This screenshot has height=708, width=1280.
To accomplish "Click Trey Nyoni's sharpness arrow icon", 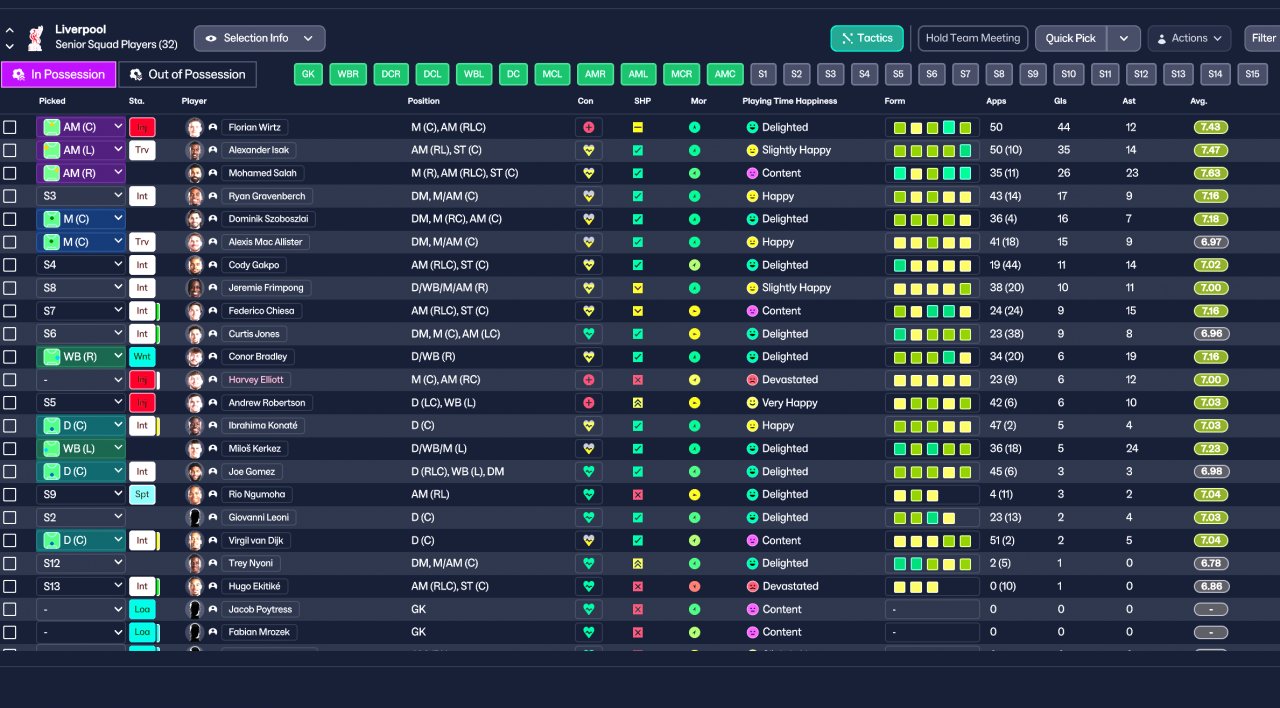I will 638,563.
